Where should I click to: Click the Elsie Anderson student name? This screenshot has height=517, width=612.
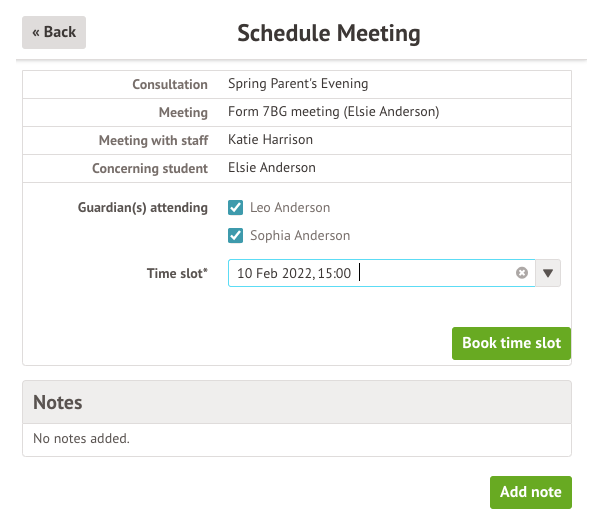pos(272,168)
